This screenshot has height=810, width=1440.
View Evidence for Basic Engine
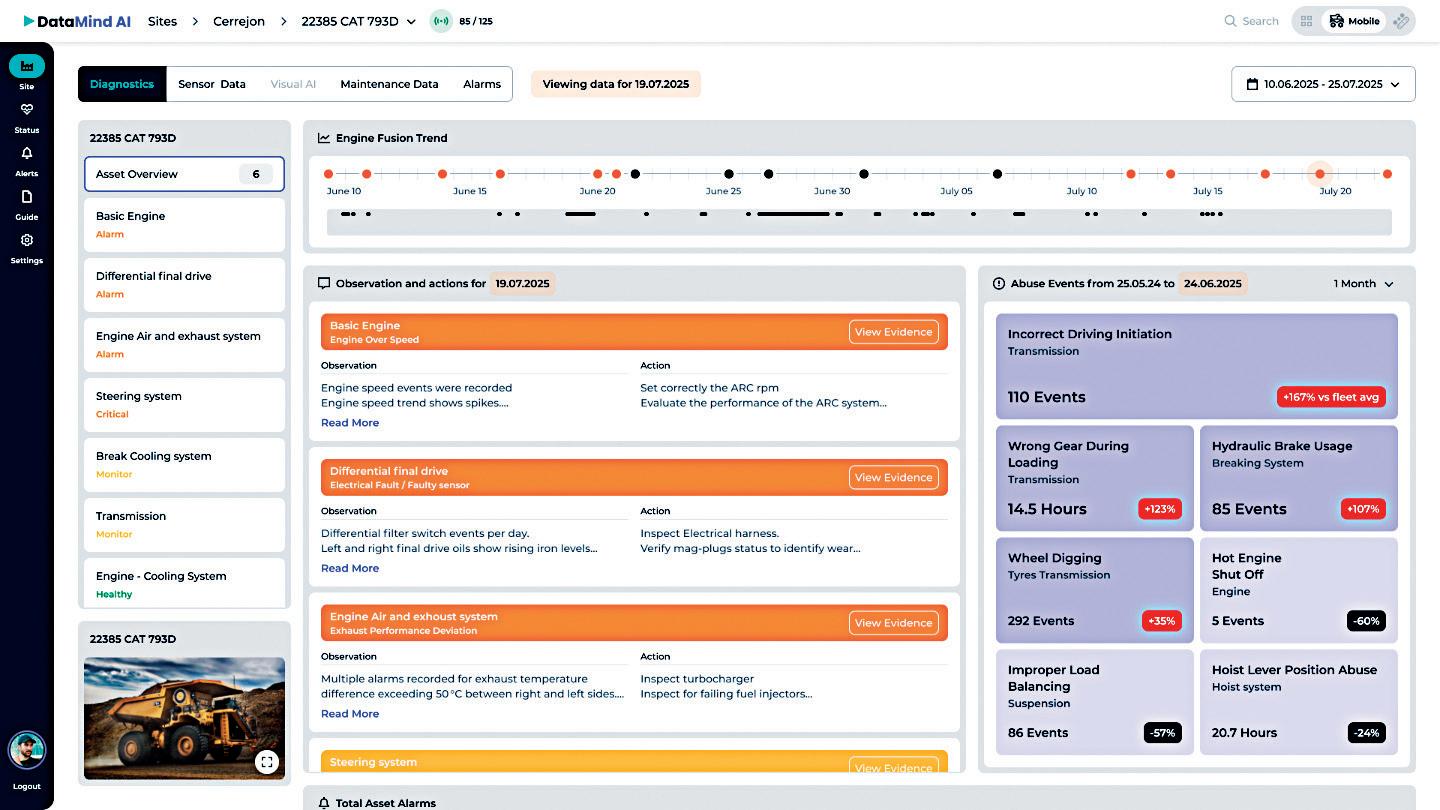click(x=894, y=332)
